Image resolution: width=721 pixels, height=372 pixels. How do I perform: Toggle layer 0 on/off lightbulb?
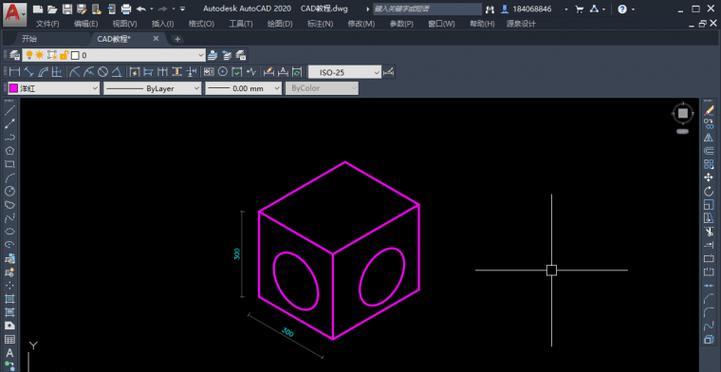tap(29, 55)
